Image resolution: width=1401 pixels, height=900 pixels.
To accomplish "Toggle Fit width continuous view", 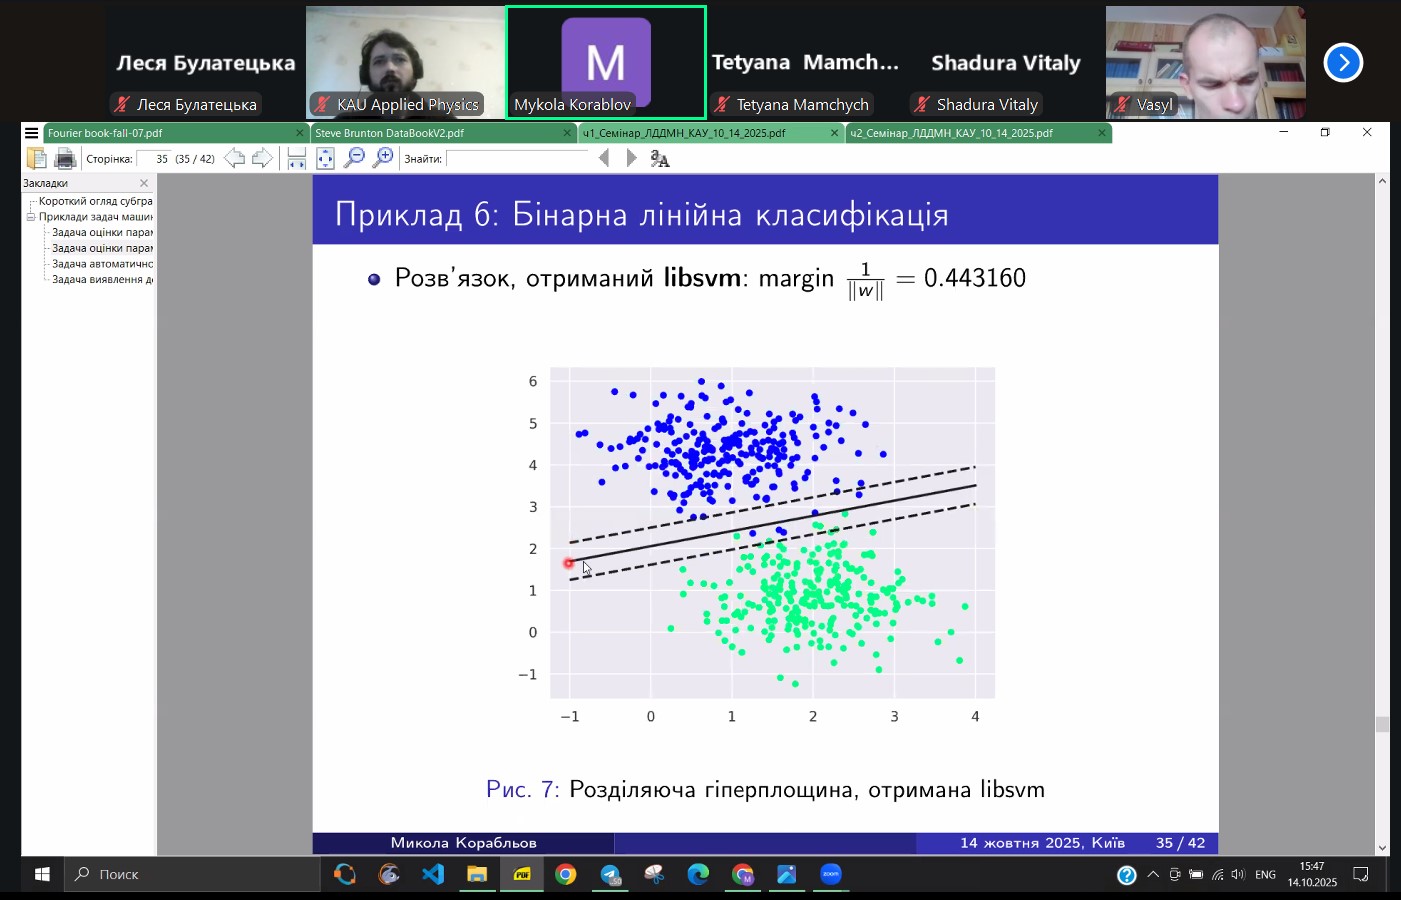I will [297, 158].
